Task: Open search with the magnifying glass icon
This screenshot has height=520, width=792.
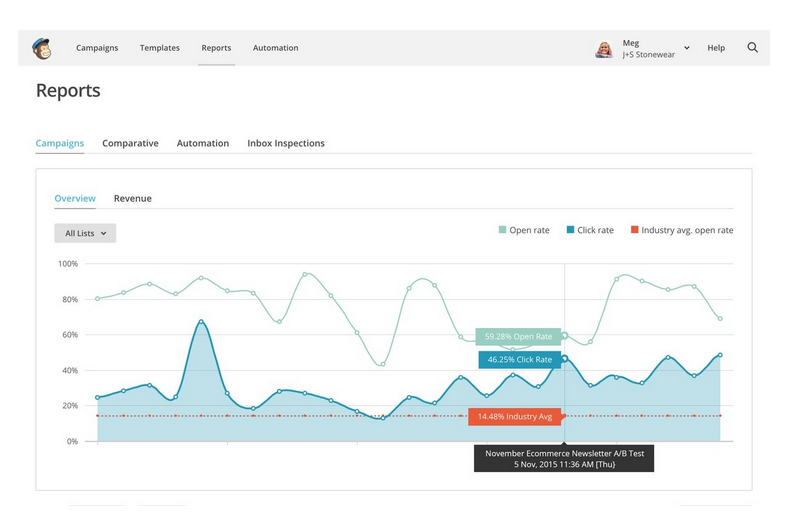Action: tap(752, 48)
